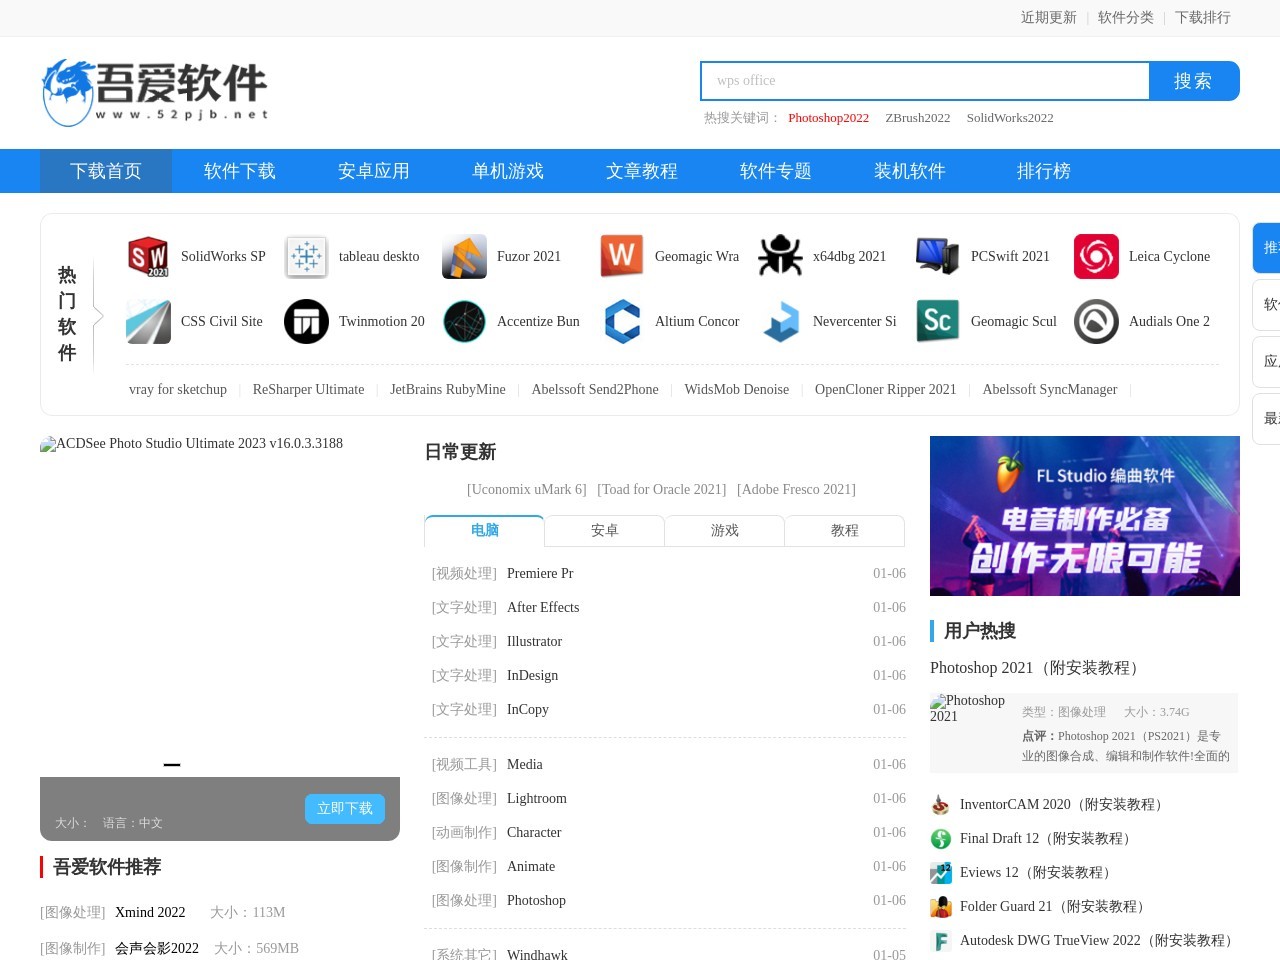This screenshot has height=960, width=1280.
Task: Open the x64dbg 2021 bug icon
Action: pos(781,257)
